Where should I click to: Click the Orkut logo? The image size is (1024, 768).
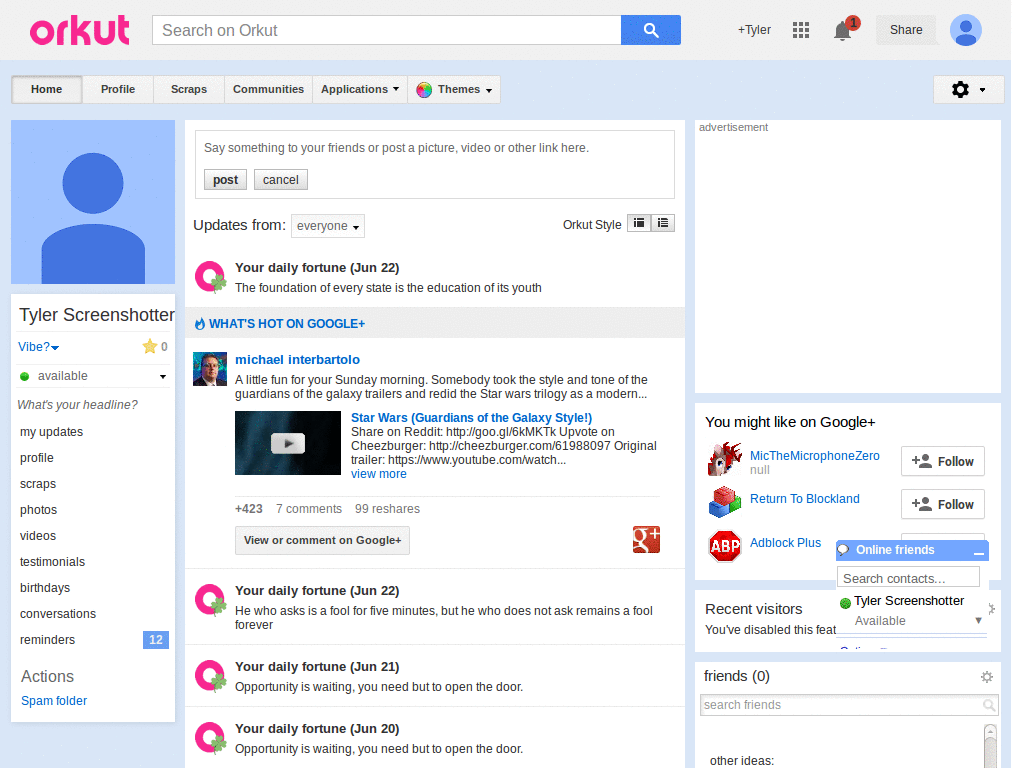(80, 30)
